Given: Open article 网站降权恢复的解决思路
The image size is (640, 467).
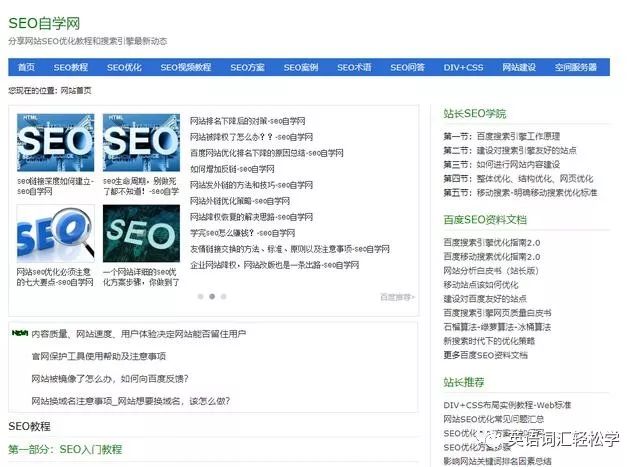Looking at the screenshot, I should [x=251, y=217].
